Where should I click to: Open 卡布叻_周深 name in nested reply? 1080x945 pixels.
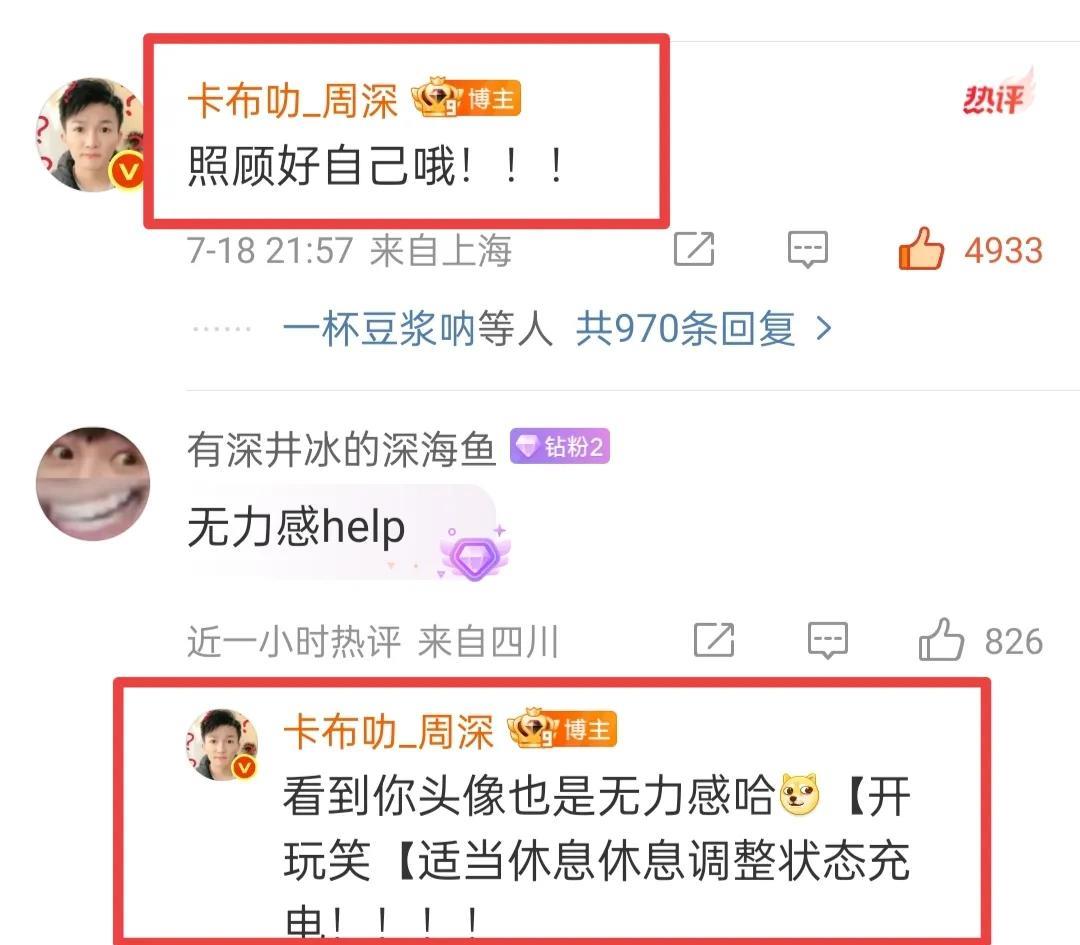[388, 731]
